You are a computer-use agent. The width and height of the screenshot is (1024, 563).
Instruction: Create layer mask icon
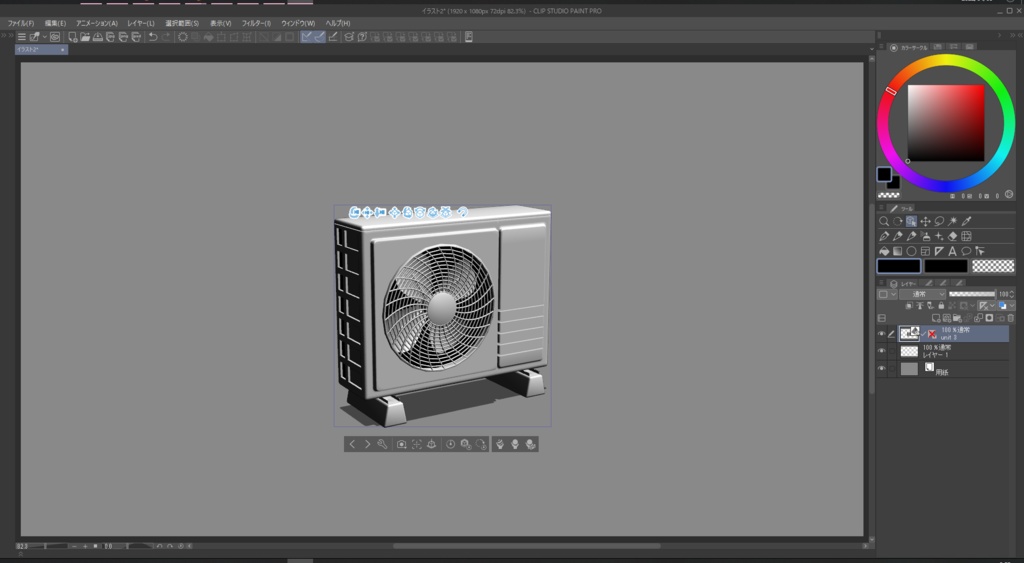[989, 318]
